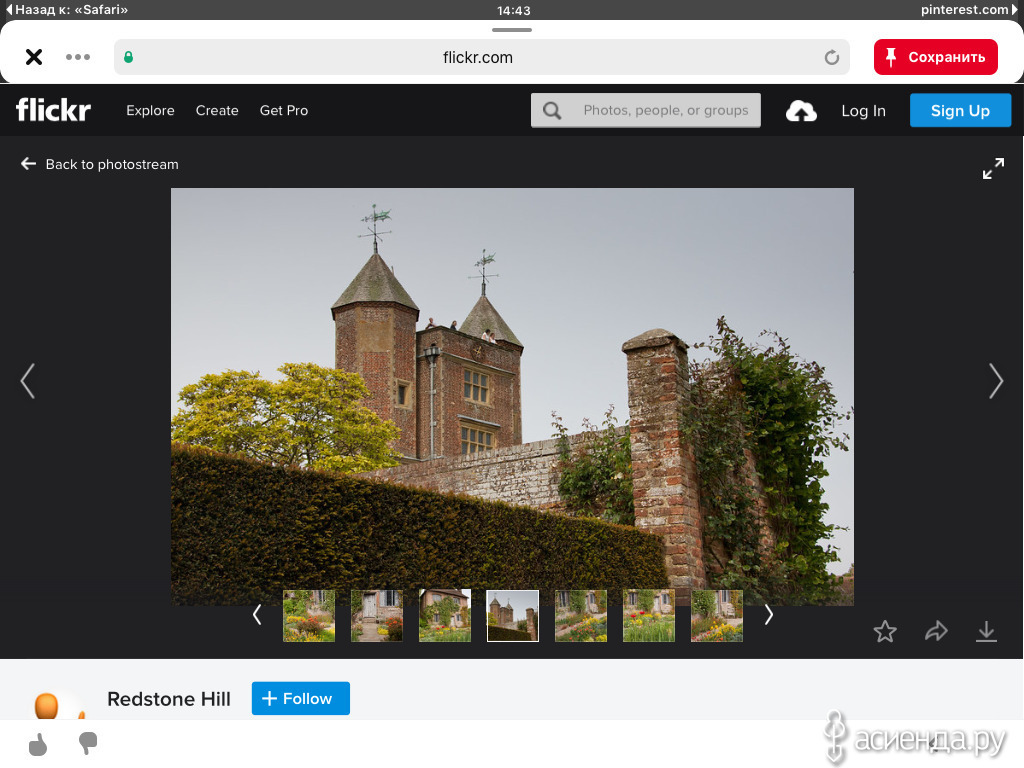Screen dimensions: 1024x768
Task: Click the thumbs up icon
Action: [39, 744]
